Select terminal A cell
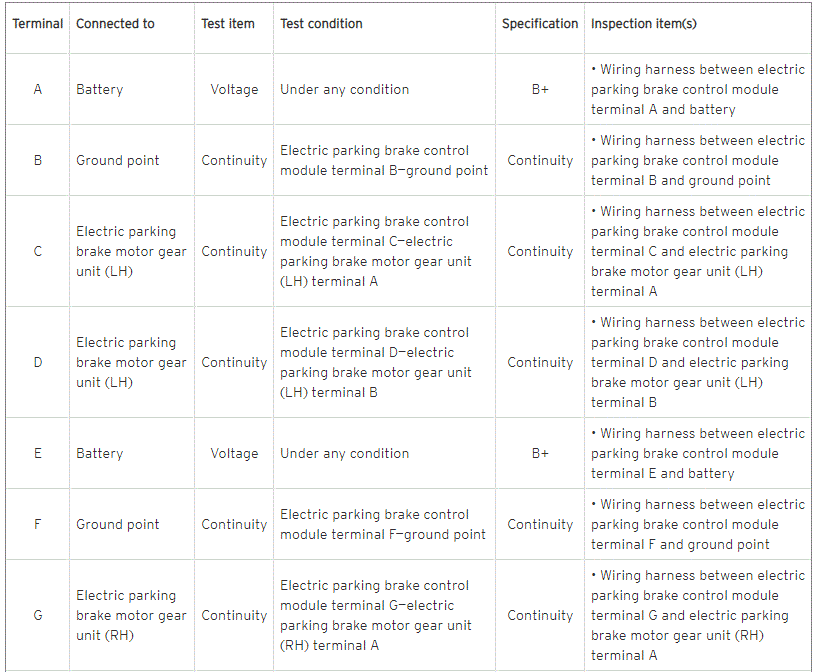 coord(38,90)
